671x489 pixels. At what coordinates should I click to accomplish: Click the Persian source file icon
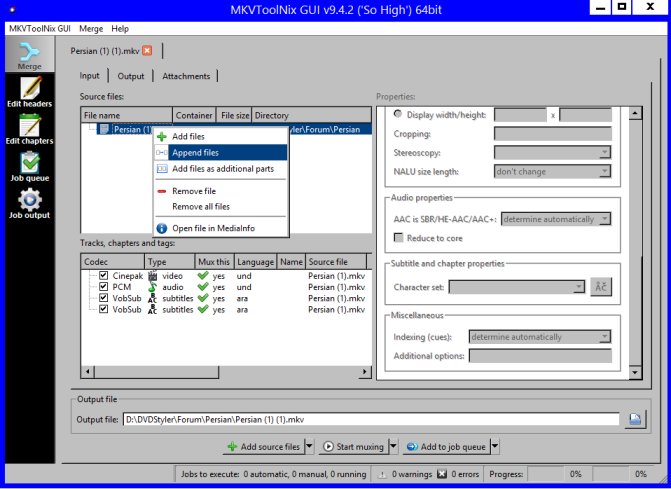point(104,129)
